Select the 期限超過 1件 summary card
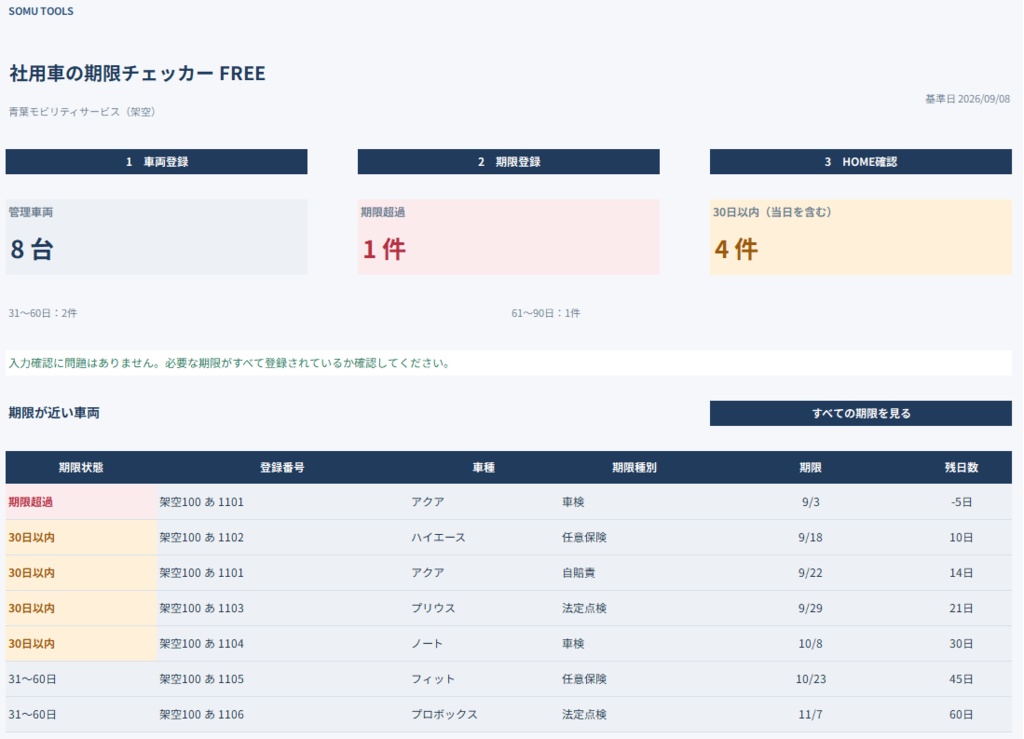 (508, 237)
